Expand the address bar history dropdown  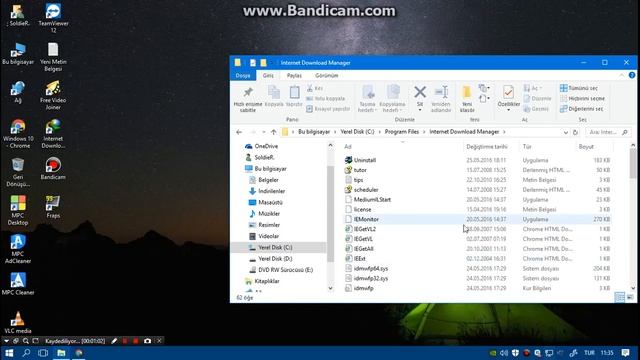566,132
